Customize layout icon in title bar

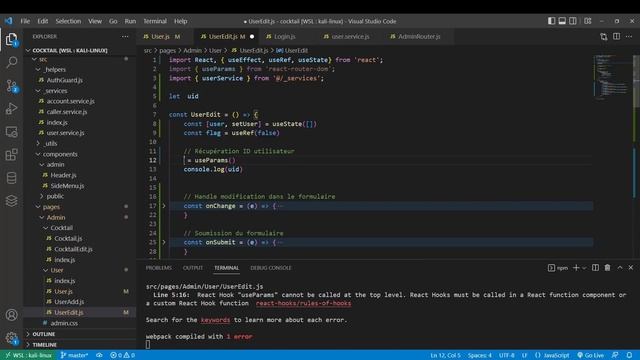[x=588, y=21]
